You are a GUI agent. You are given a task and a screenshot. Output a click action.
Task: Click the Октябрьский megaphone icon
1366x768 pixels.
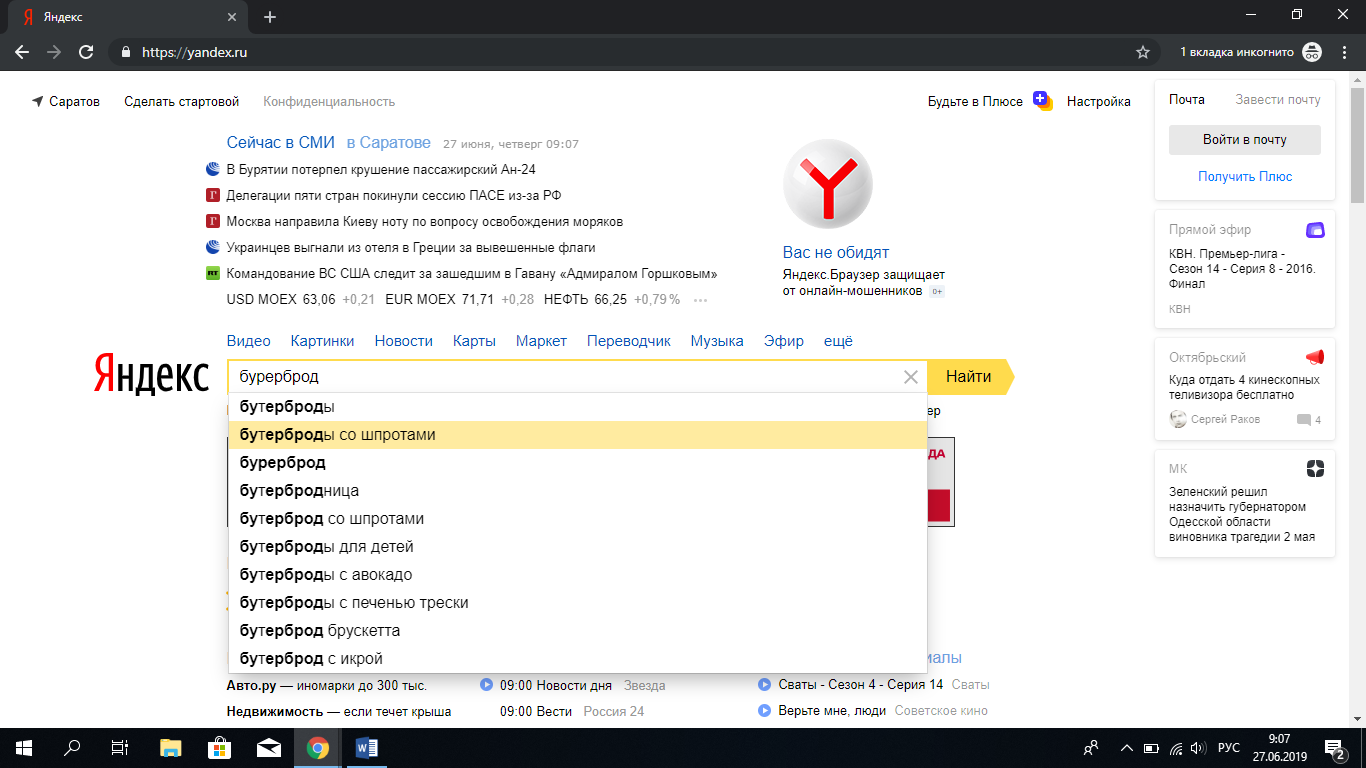click(x=1315, y=357)
